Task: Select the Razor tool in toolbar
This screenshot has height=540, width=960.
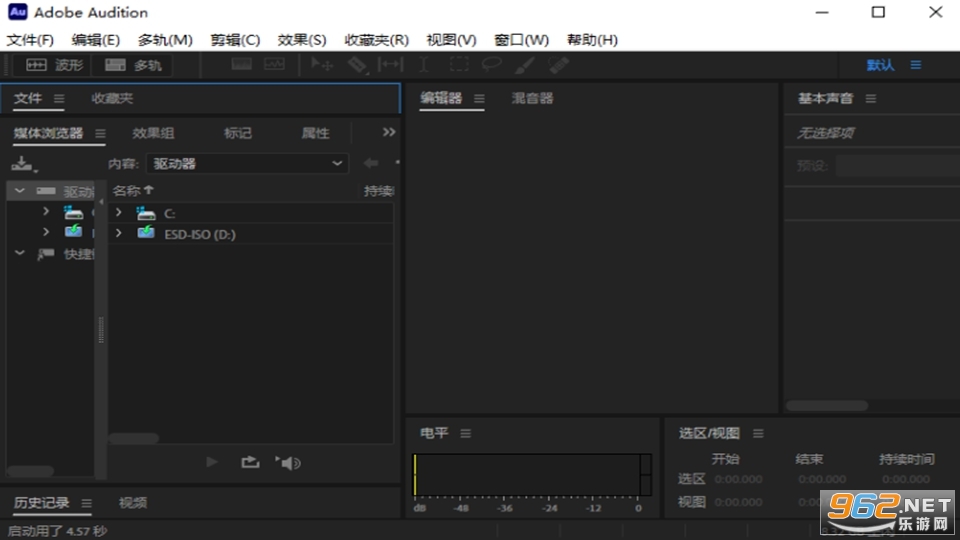Action: 357,64
